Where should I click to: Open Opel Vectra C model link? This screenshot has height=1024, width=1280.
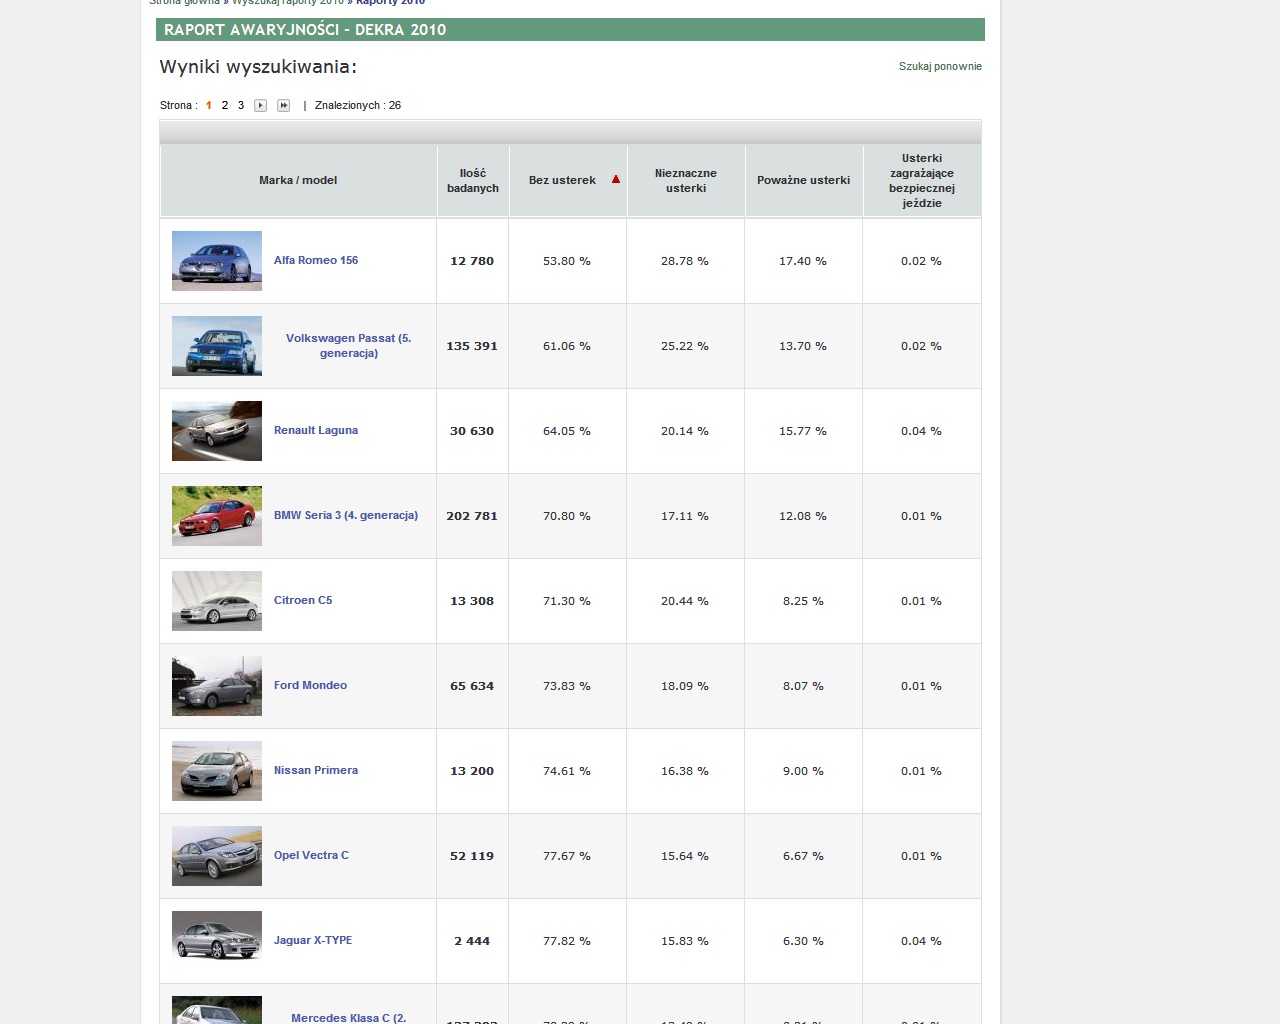(x=311, y=855)
